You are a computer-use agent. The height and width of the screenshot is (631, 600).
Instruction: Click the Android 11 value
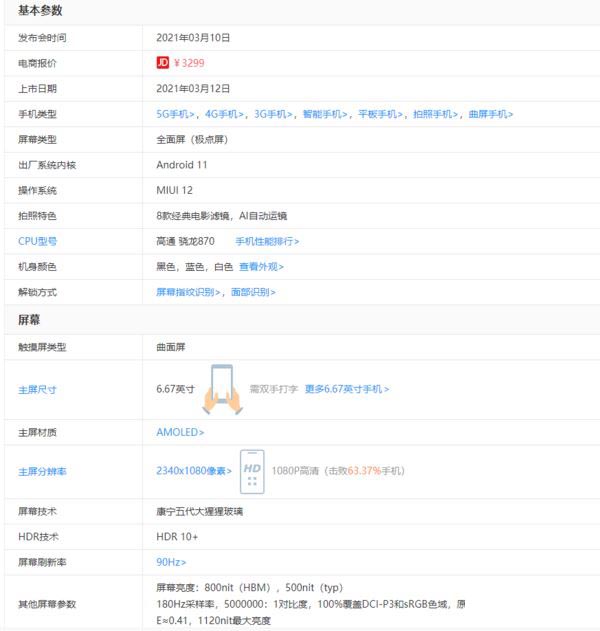pos(182,165)
